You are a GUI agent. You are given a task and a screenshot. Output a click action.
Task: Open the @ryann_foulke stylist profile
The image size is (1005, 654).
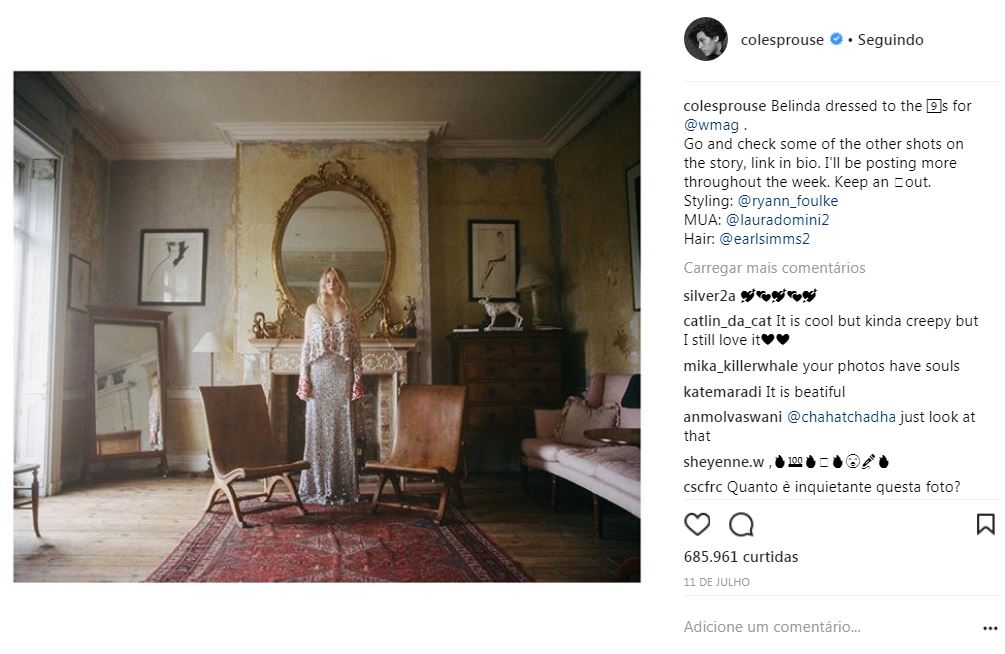coord(788,201)
